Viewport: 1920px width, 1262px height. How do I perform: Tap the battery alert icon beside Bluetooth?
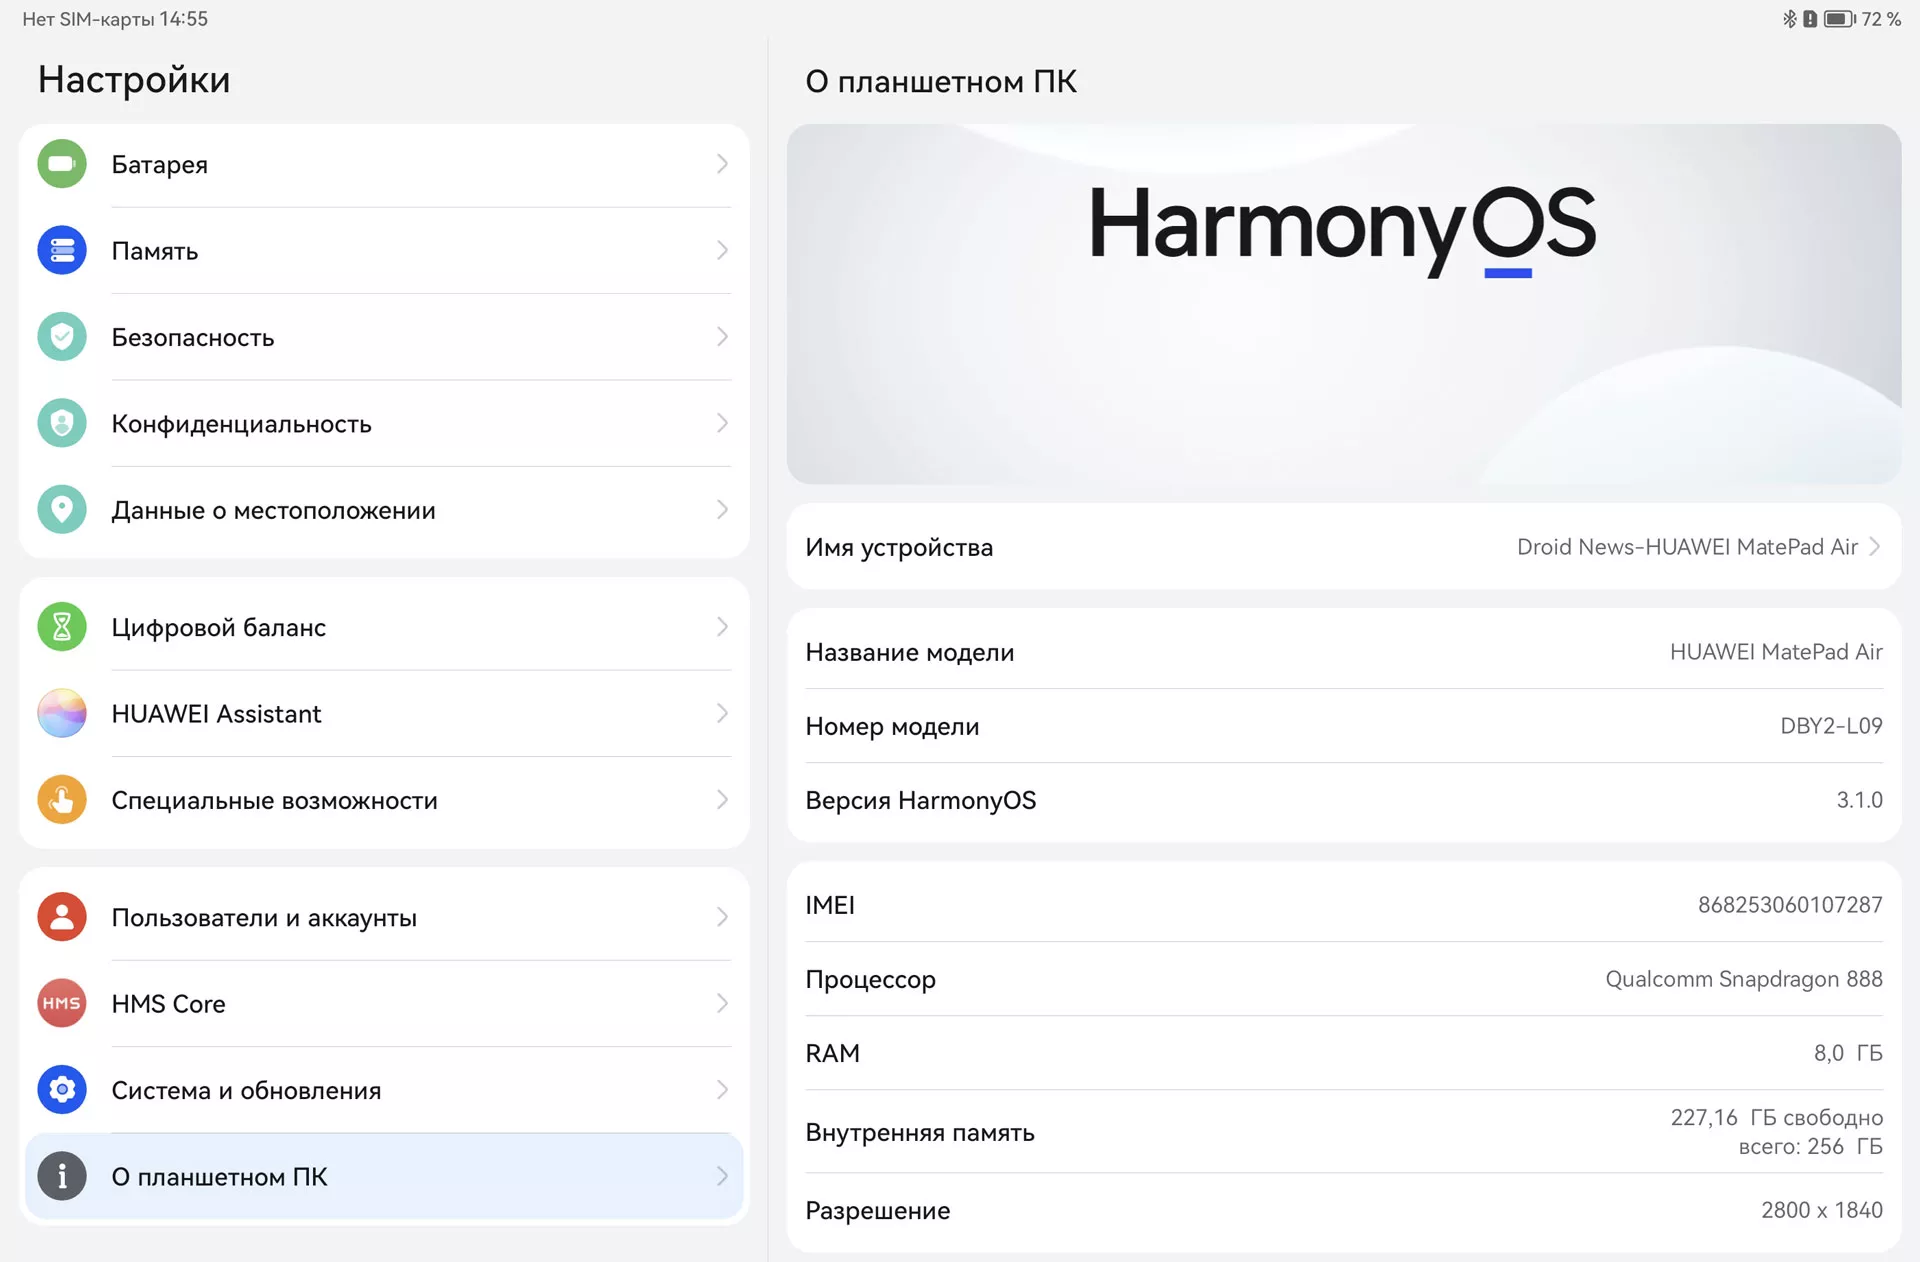(1810, 19)
